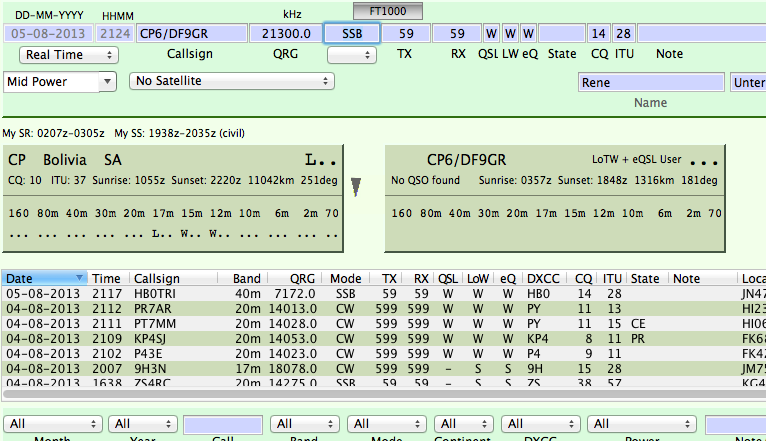766x441 pixels.
Task: Toggle the LW status W box
Action: coord(510,33)
